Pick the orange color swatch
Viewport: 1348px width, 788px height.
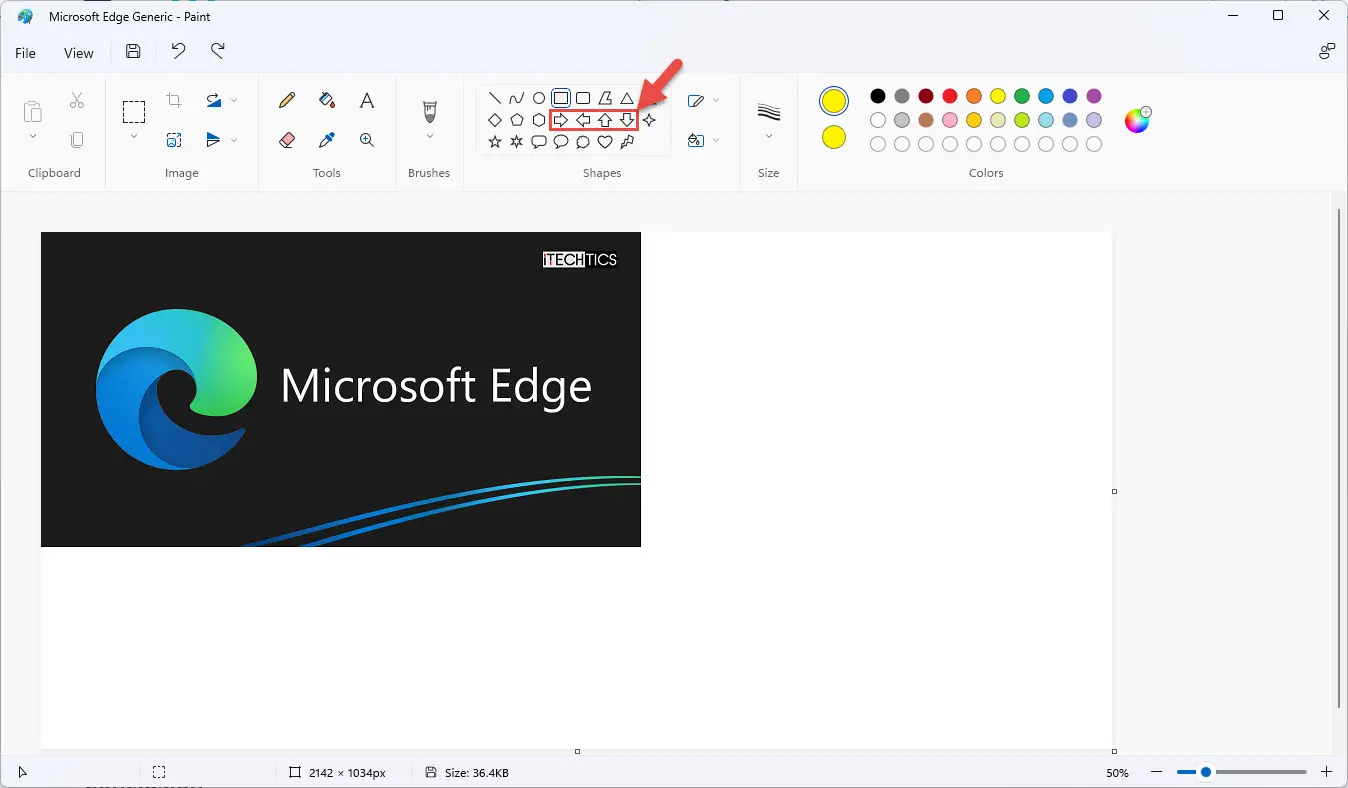tap(974, 96)
